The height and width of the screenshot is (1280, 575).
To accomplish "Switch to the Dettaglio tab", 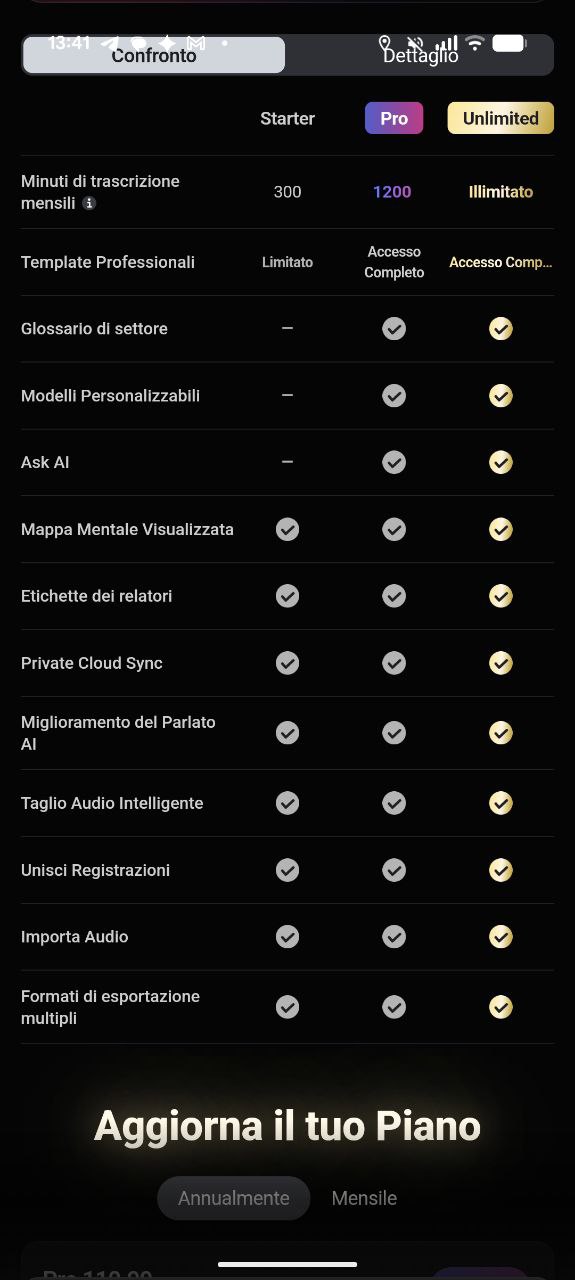I will click(420, 55).
